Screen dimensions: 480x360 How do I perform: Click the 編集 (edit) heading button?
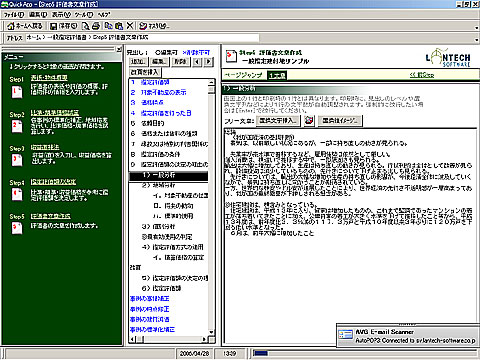tap(159, 62)
